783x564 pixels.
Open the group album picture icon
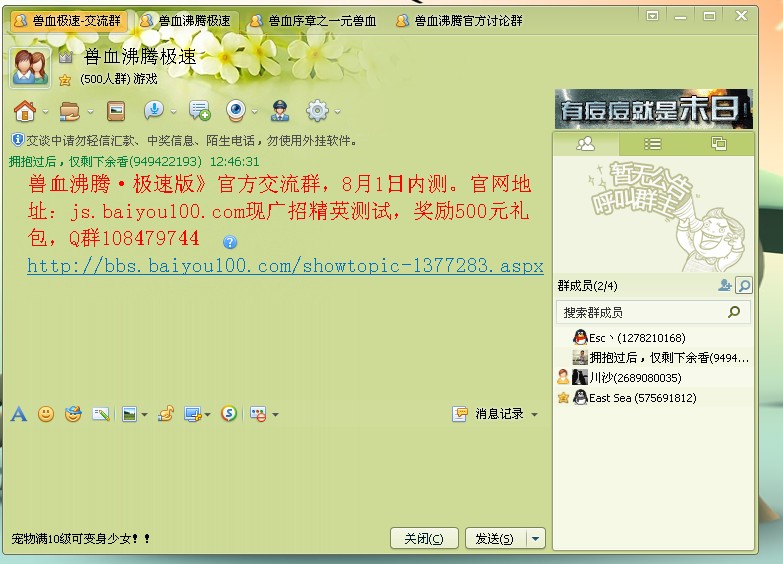click(x=116, y=111)
